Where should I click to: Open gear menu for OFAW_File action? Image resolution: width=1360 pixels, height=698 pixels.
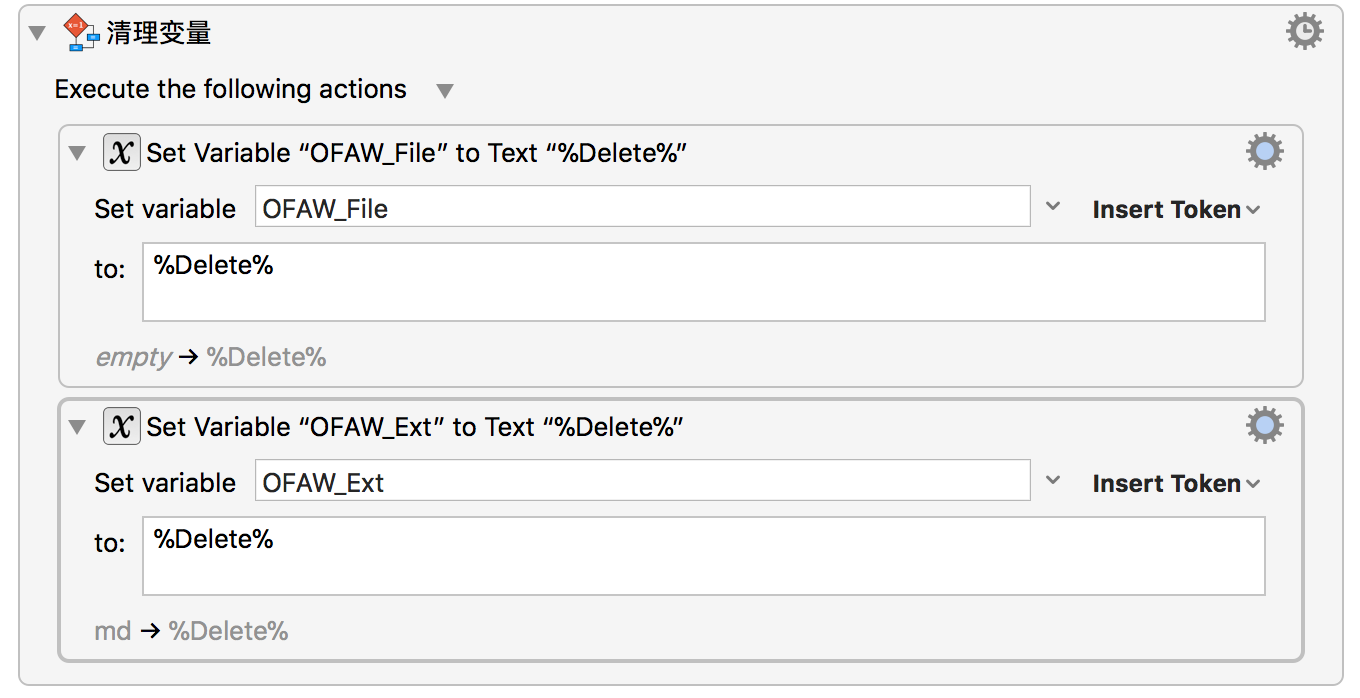[x=1264, y=152]
